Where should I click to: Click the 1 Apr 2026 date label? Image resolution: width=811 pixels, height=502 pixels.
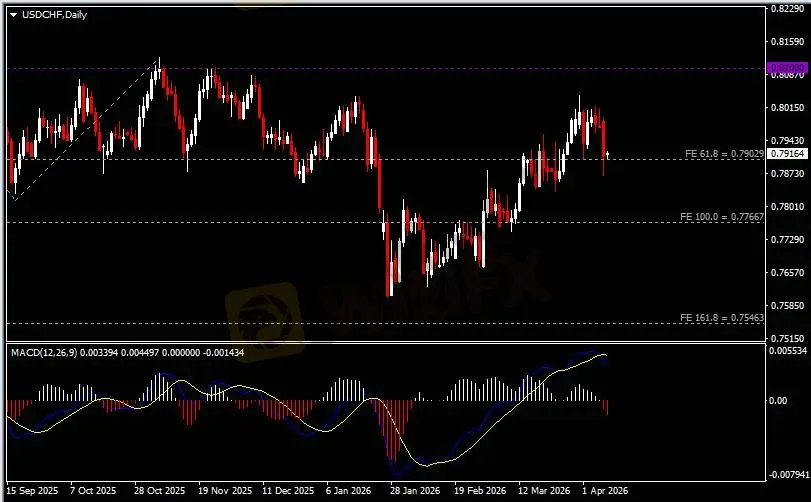pos(604,492)
